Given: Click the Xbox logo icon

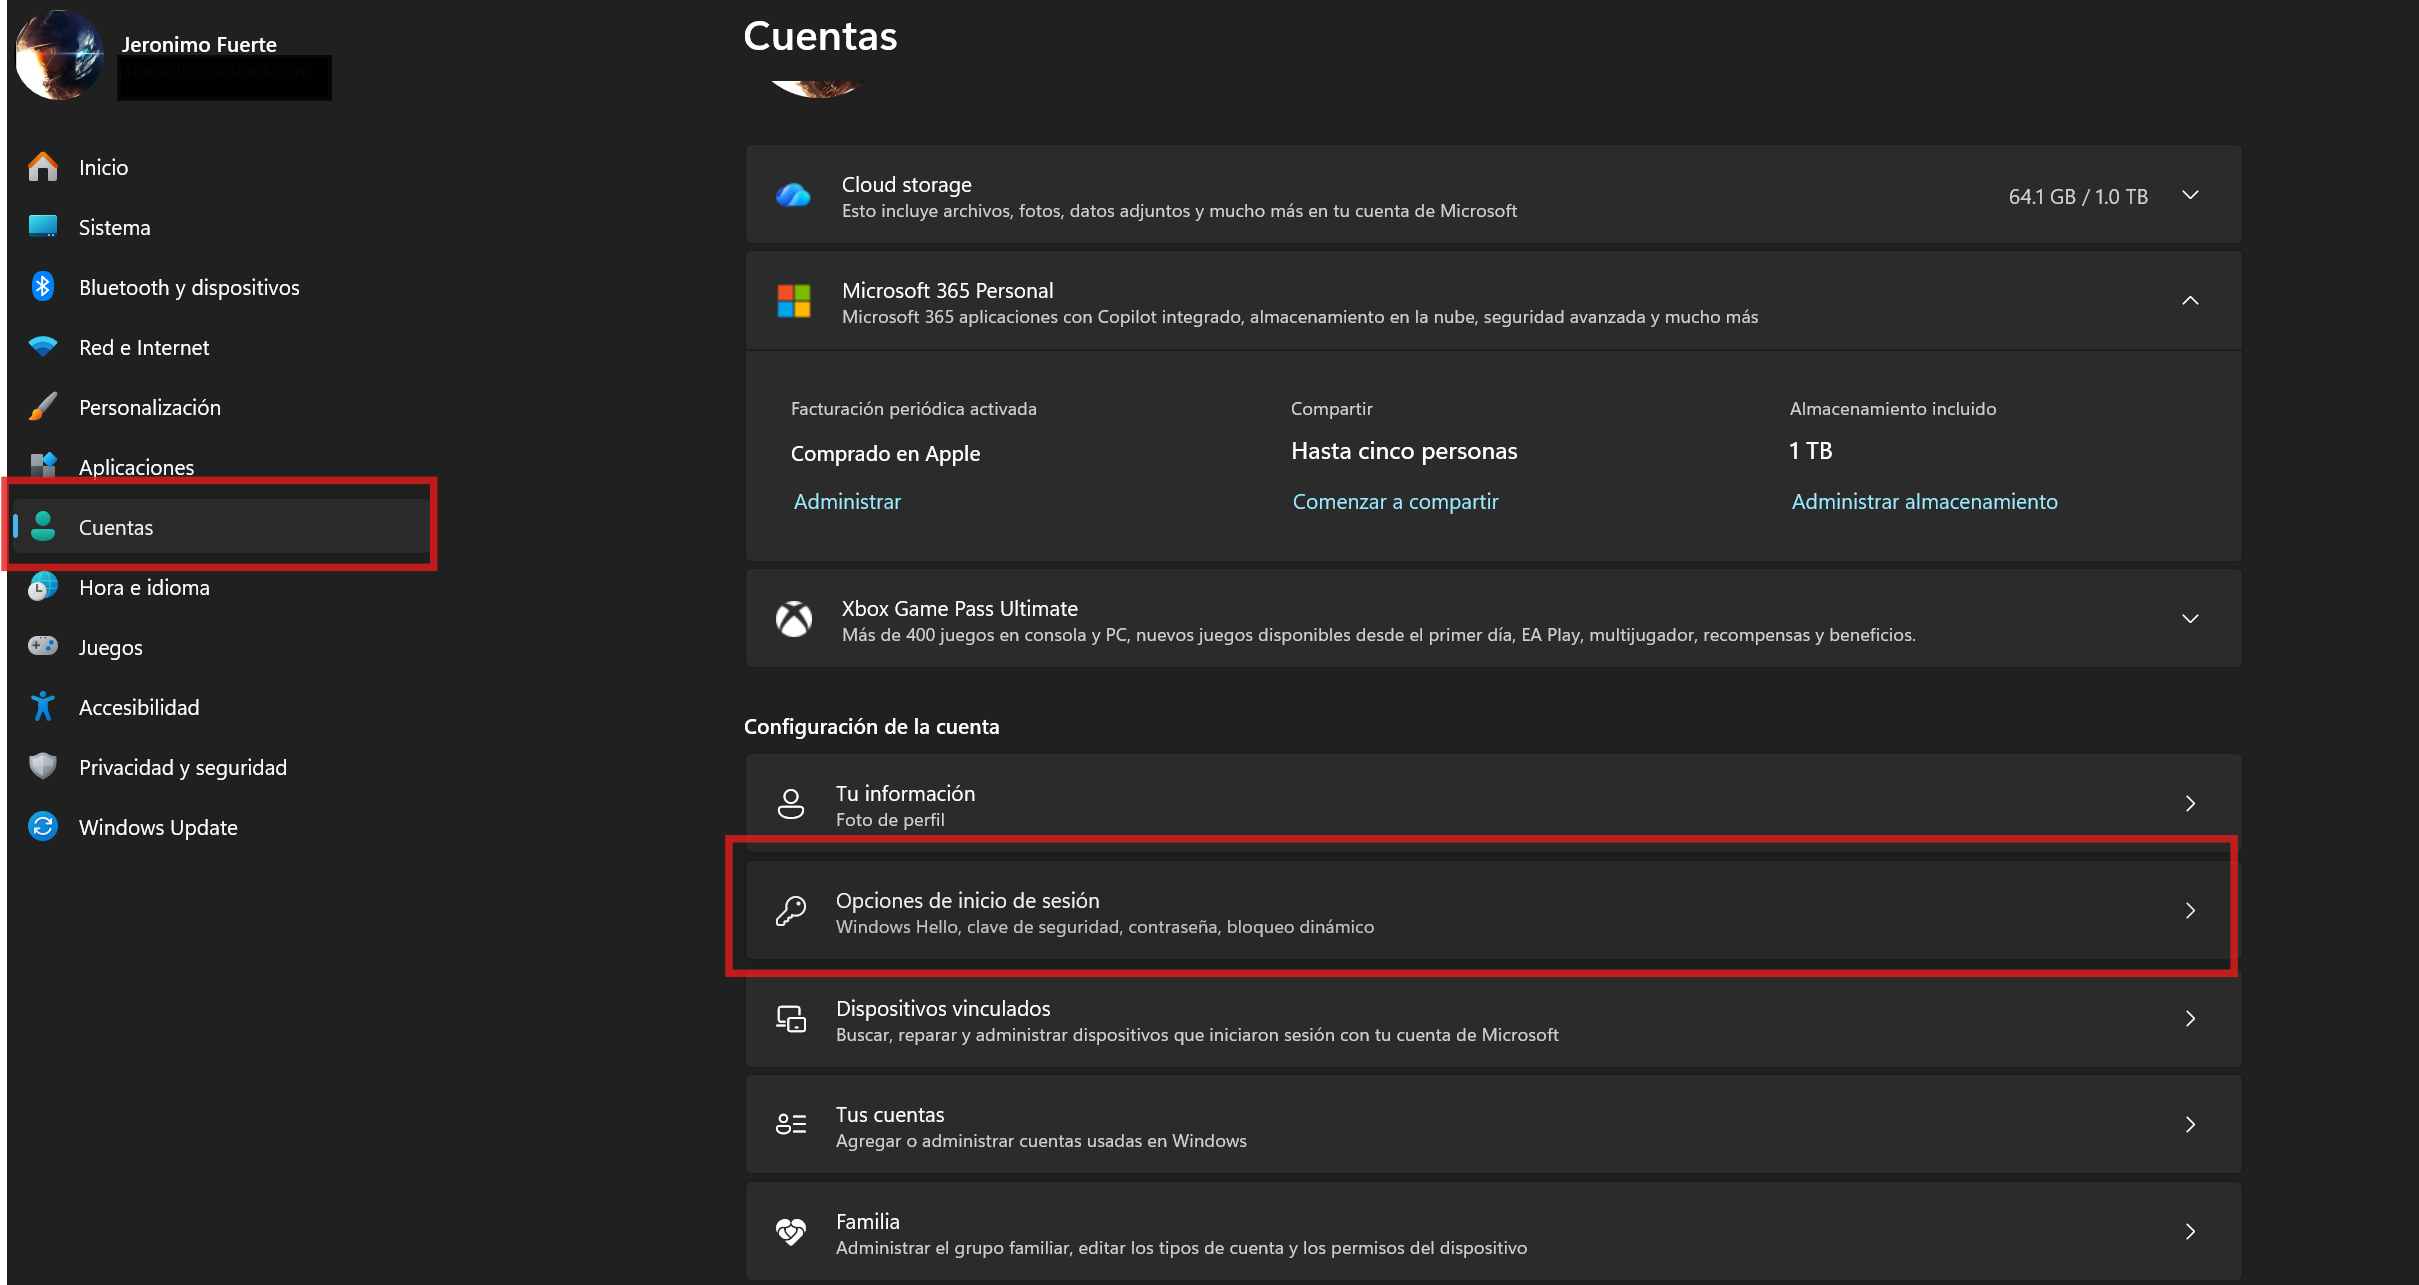Looking at the screenshot, I should click(x=794, y=620).
